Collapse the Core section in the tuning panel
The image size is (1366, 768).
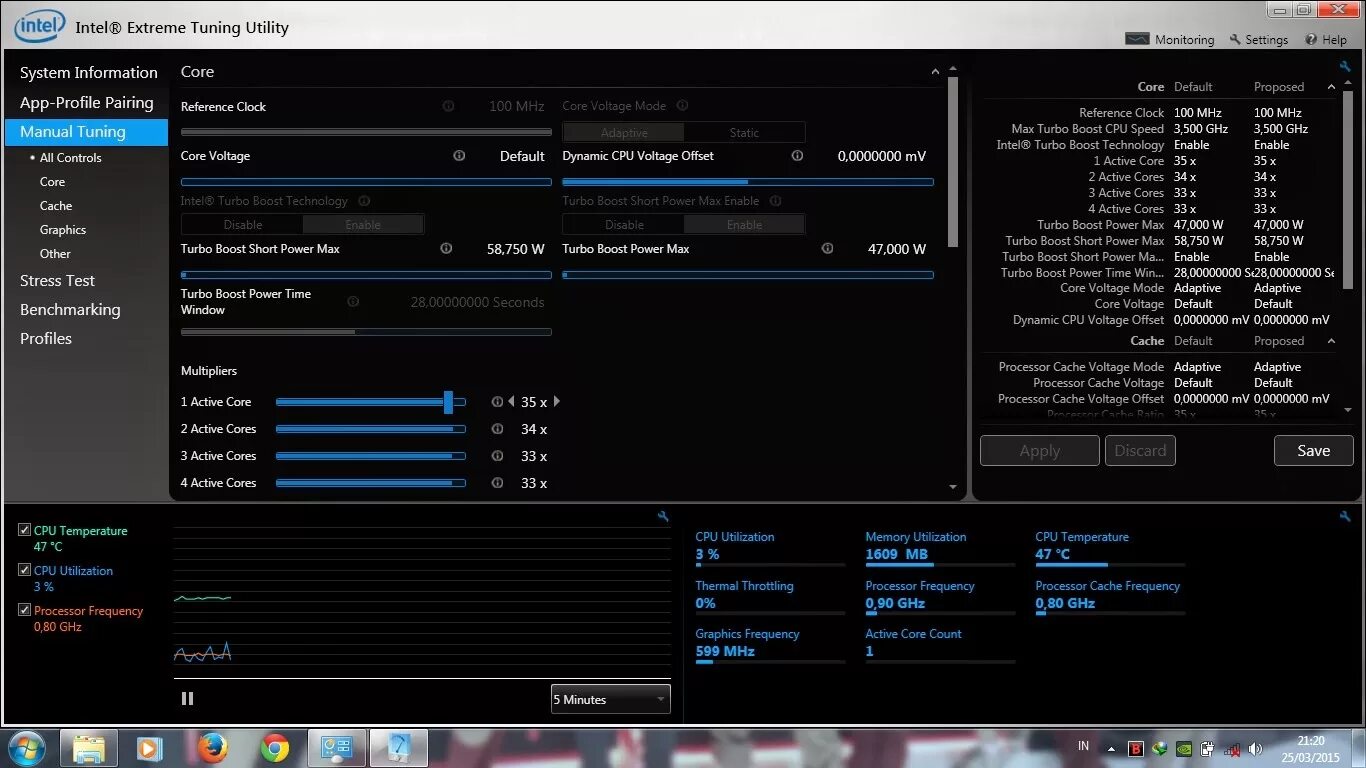935,72
